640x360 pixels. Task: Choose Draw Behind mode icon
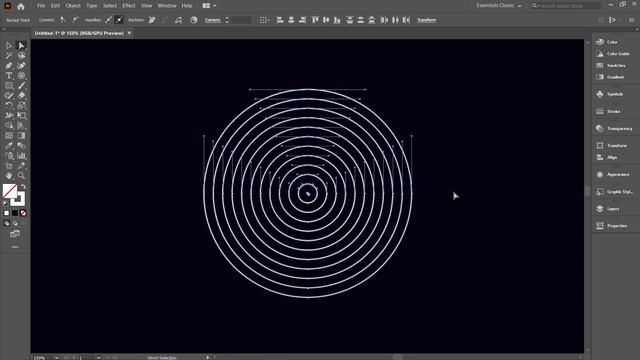15,223
